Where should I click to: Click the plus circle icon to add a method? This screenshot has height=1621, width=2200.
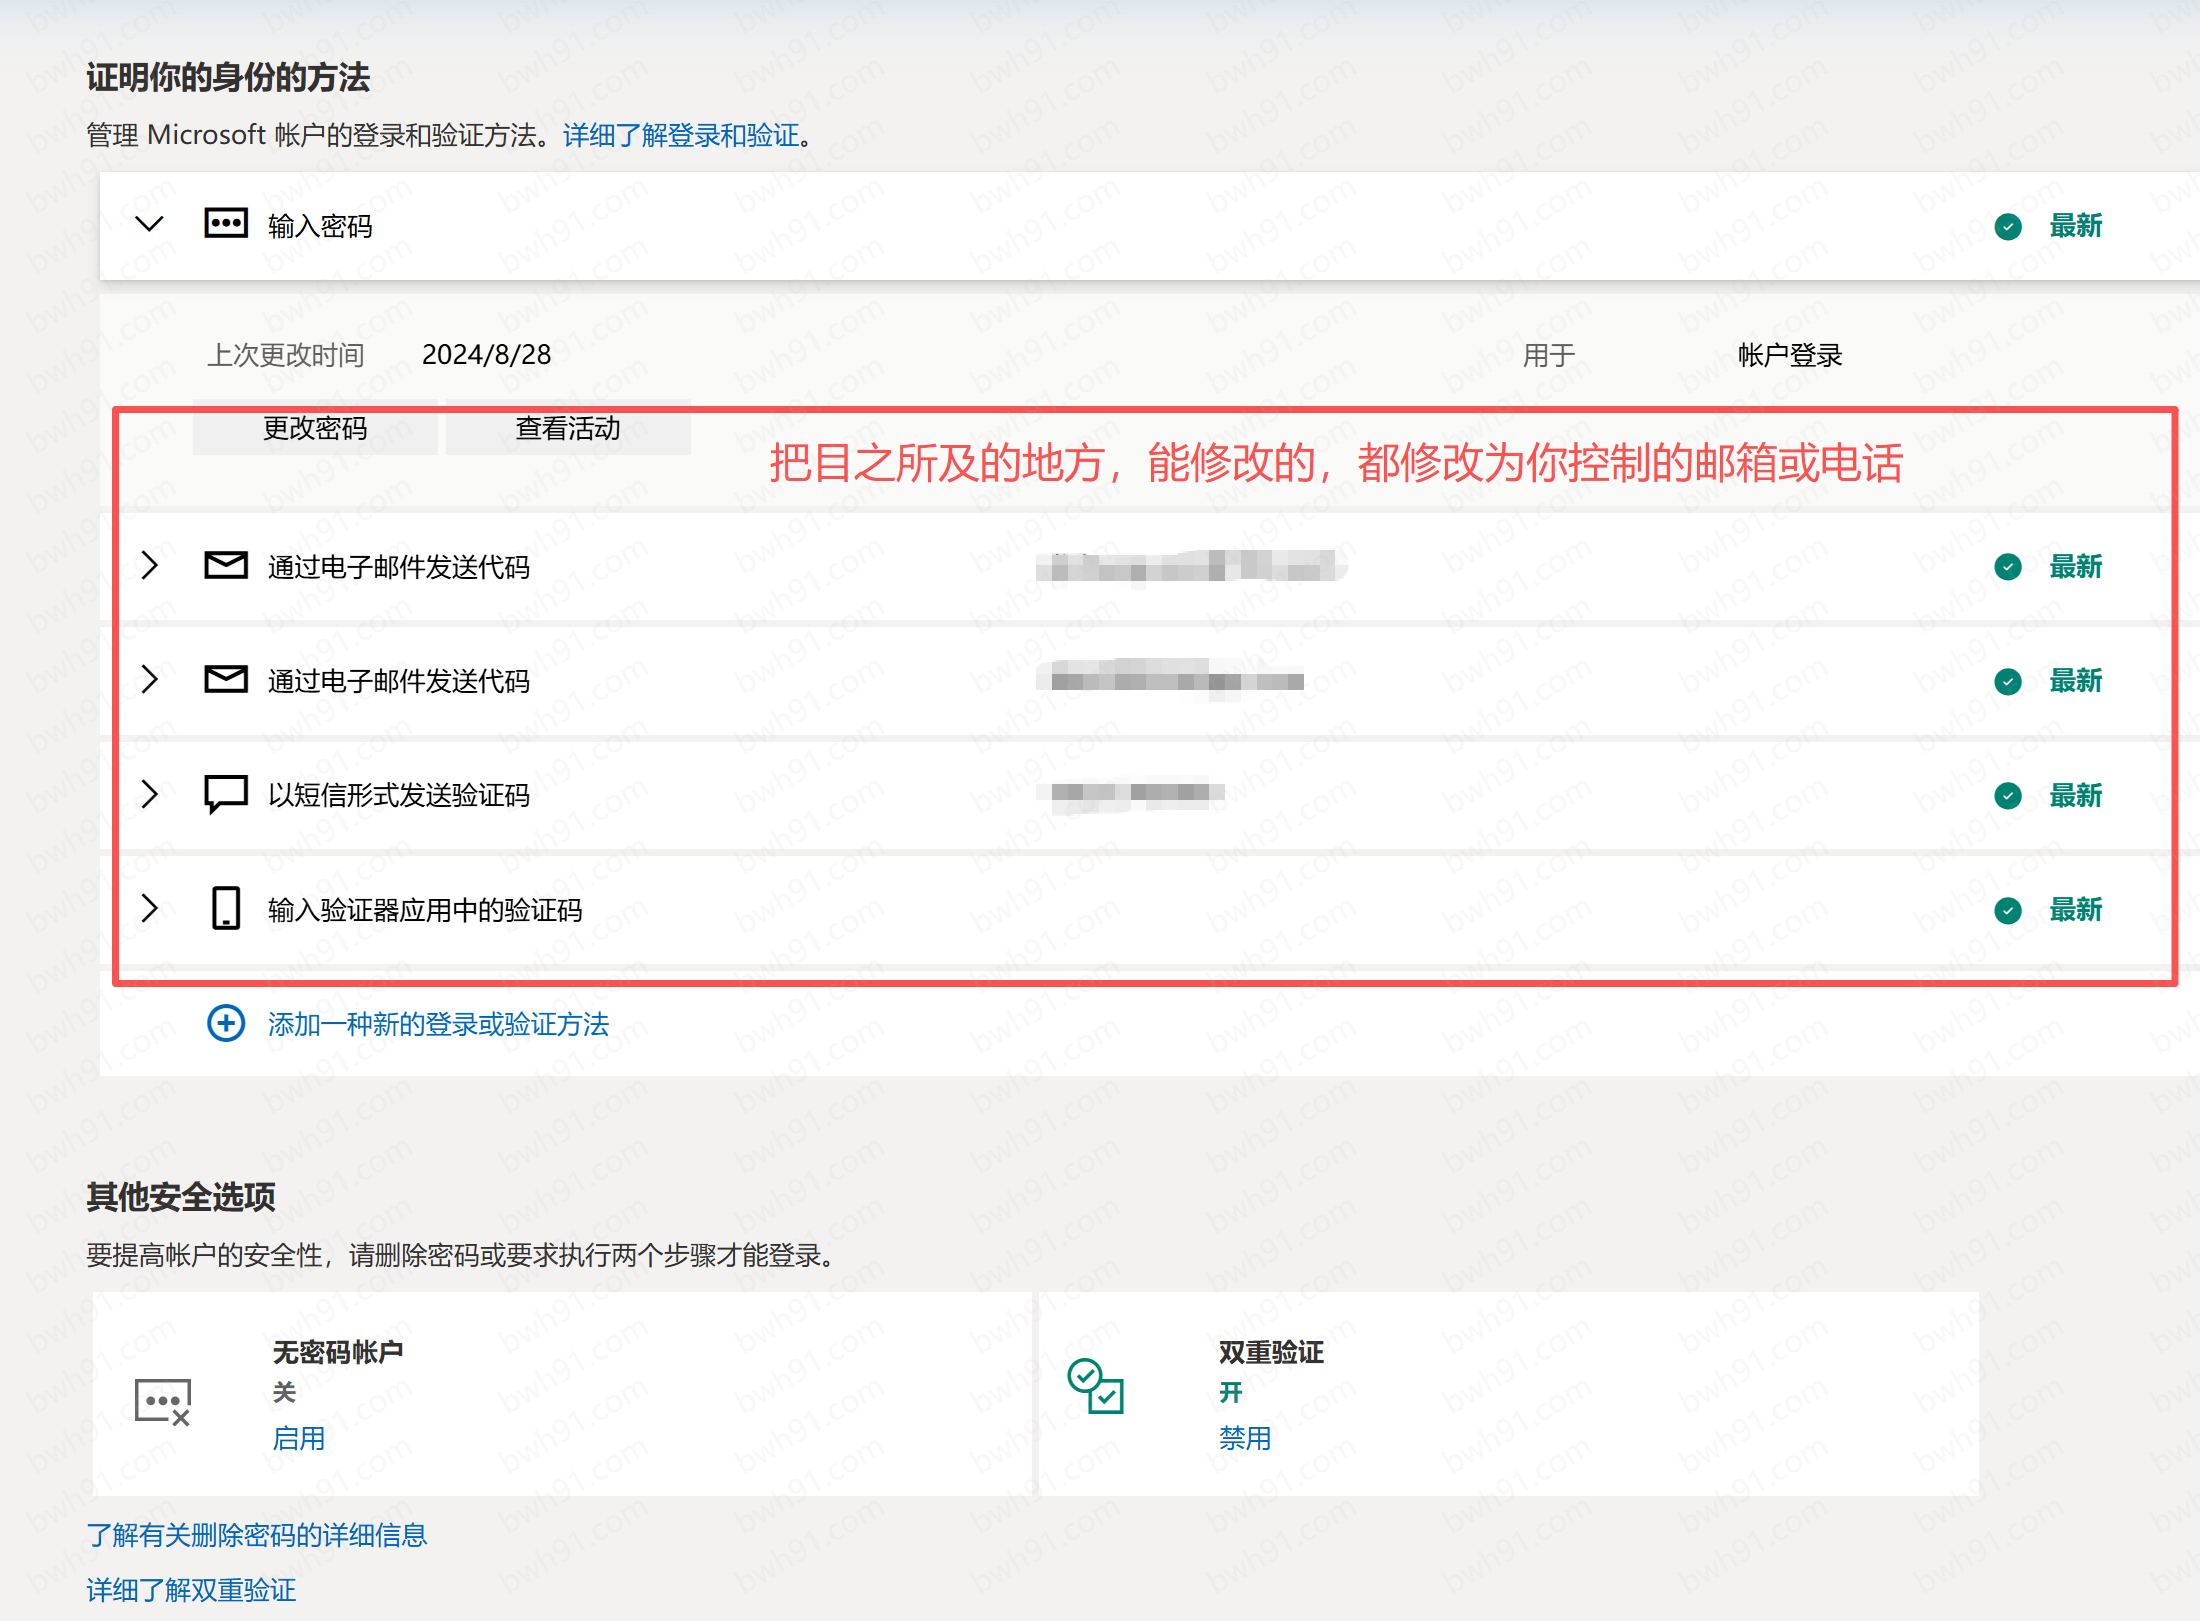[226, 1023]
